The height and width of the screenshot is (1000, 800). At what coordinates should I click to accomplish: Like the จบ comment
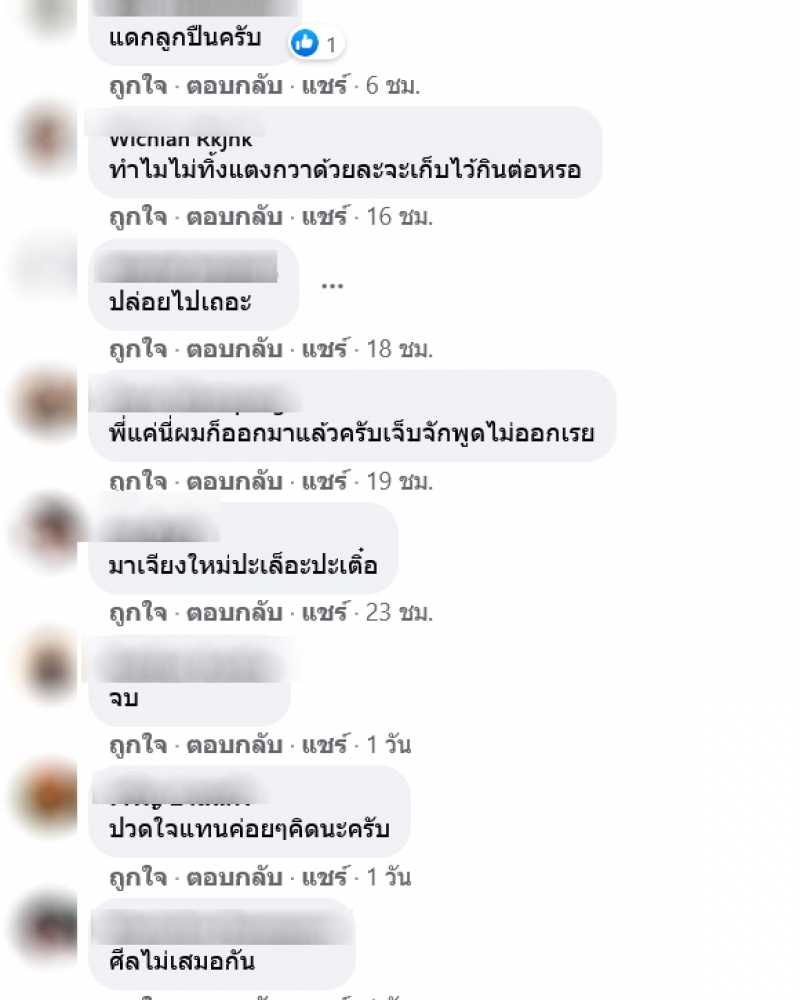click(x=138, y=744)
